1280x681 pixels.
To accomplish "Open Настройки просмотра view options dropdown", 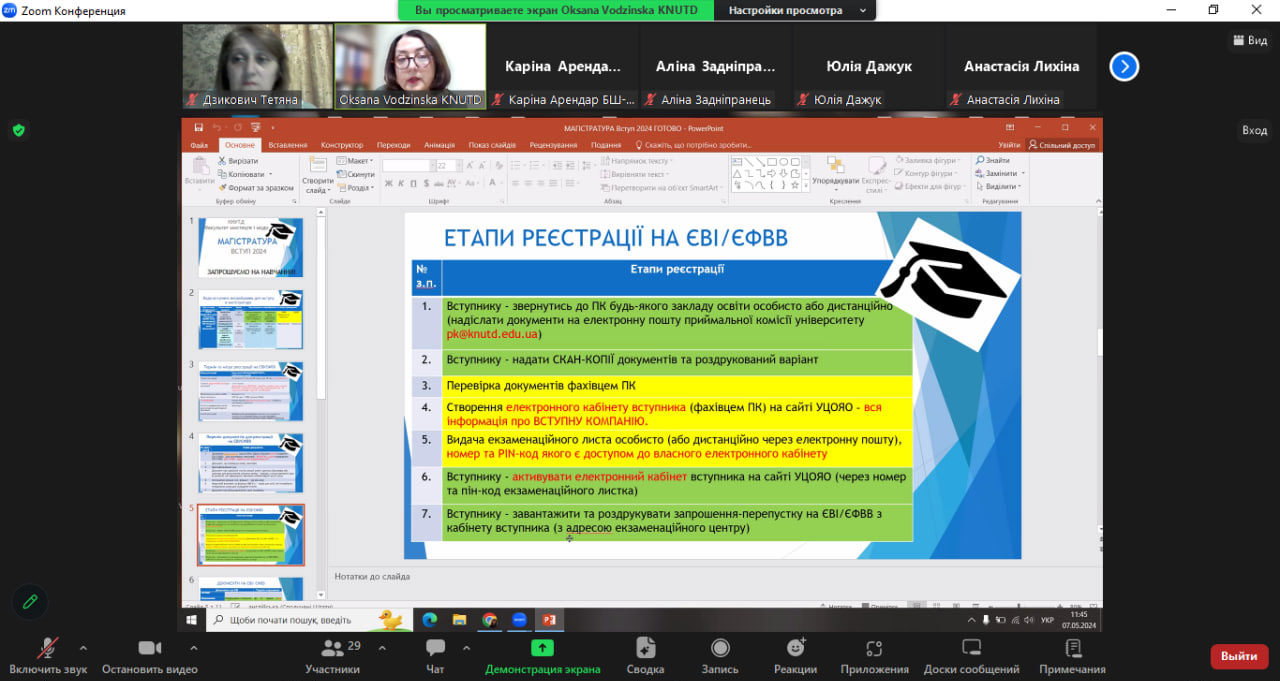I will (x=795, y=10).
